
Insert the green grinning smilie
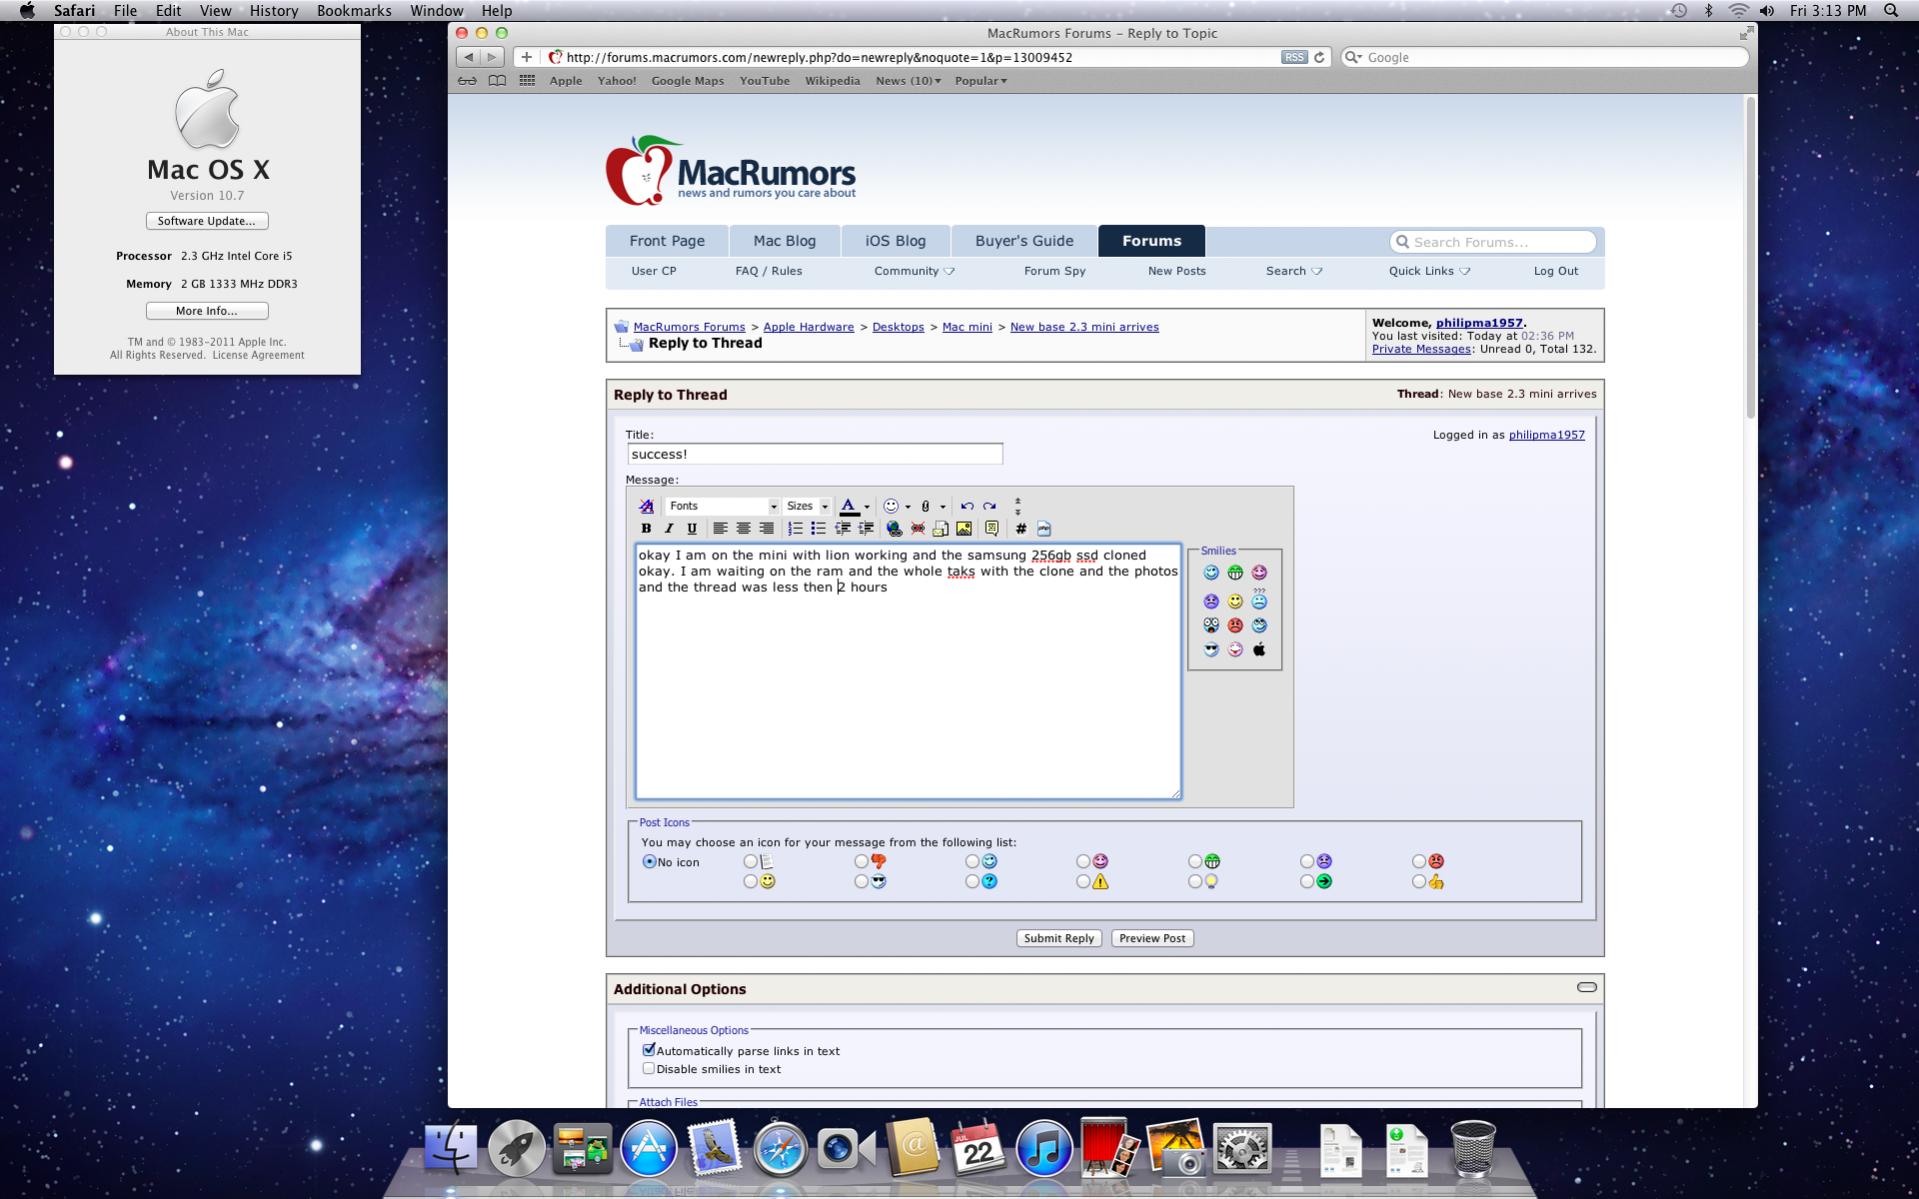tap(1235, 573)
